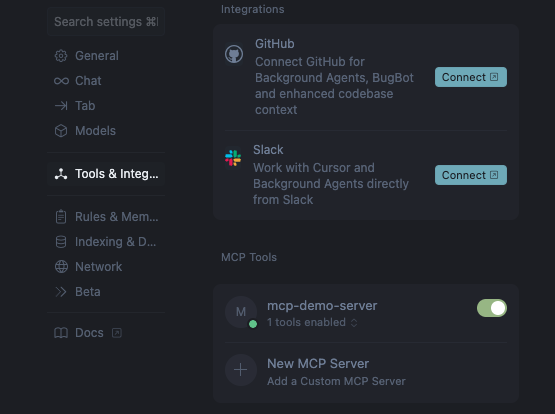The image size is (555, 414).
Task: Click the plus icon for New MCP Server
Action: (x=241, y=370)
